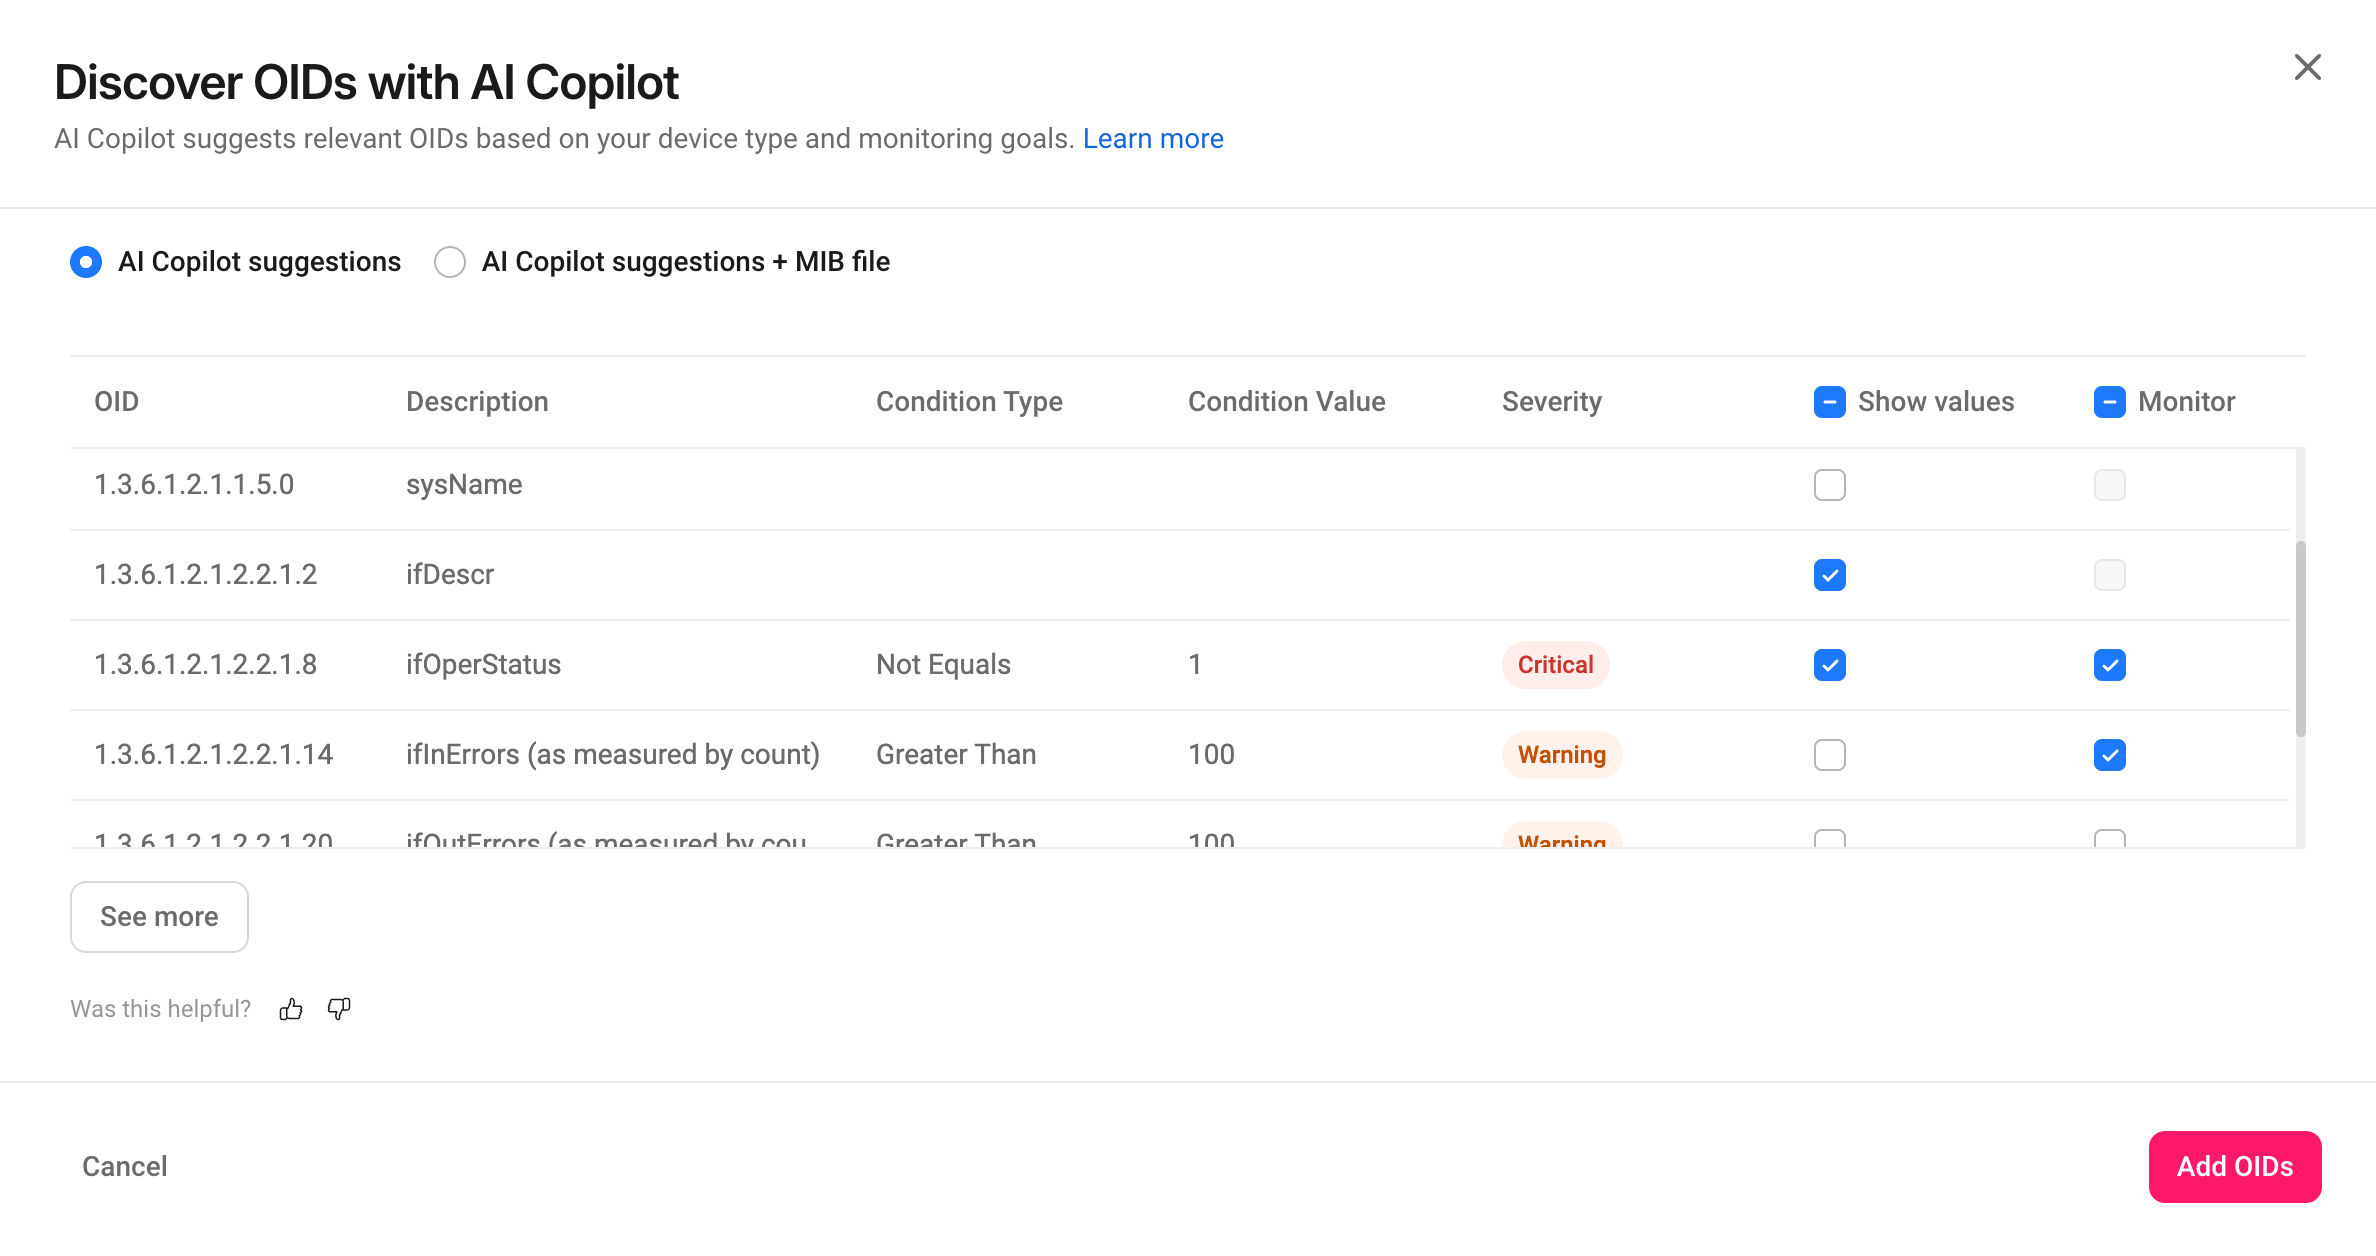Click the table's vertical scrollbar
2376x1256 pixels.
click(x=2300, y=640)
